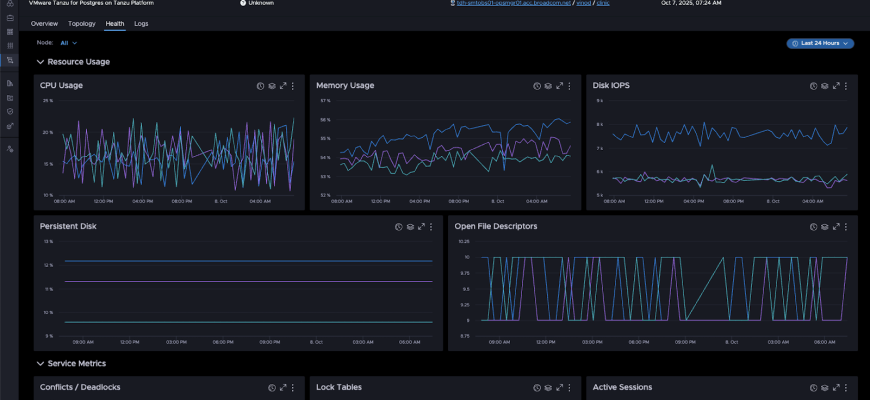Viewport: 870px width, 400px height.
Task: Open the Last 24 Hours time dropdown
Action: (x=820, y=44)
